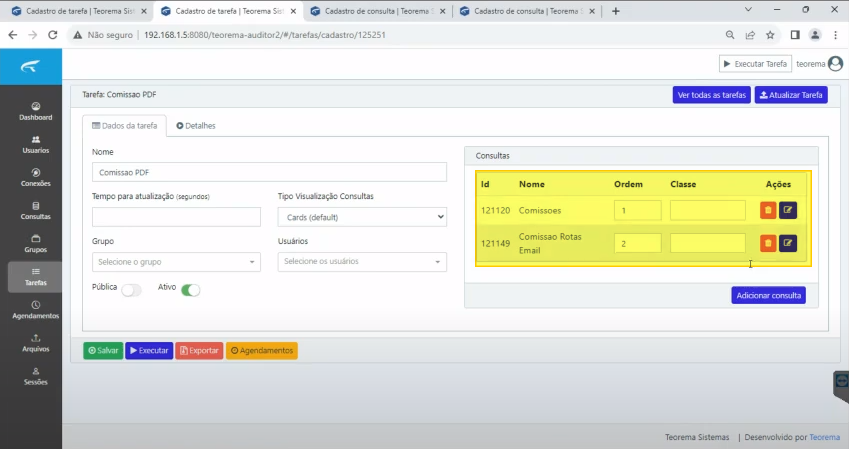Close the active Cadastro de tarefa tab
Screen dimensions: 849x449
pyautogui.click(x=293, y=11)
